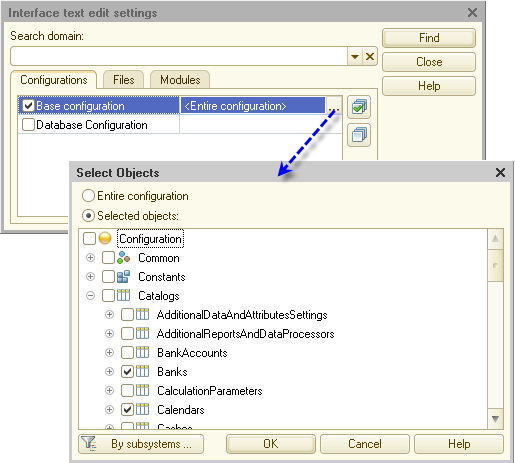The width and height of the screenshot is (515, 463).
Task: Click Help in Interface text edit settings
Action: pyautogui.click(x=429, y=86)
